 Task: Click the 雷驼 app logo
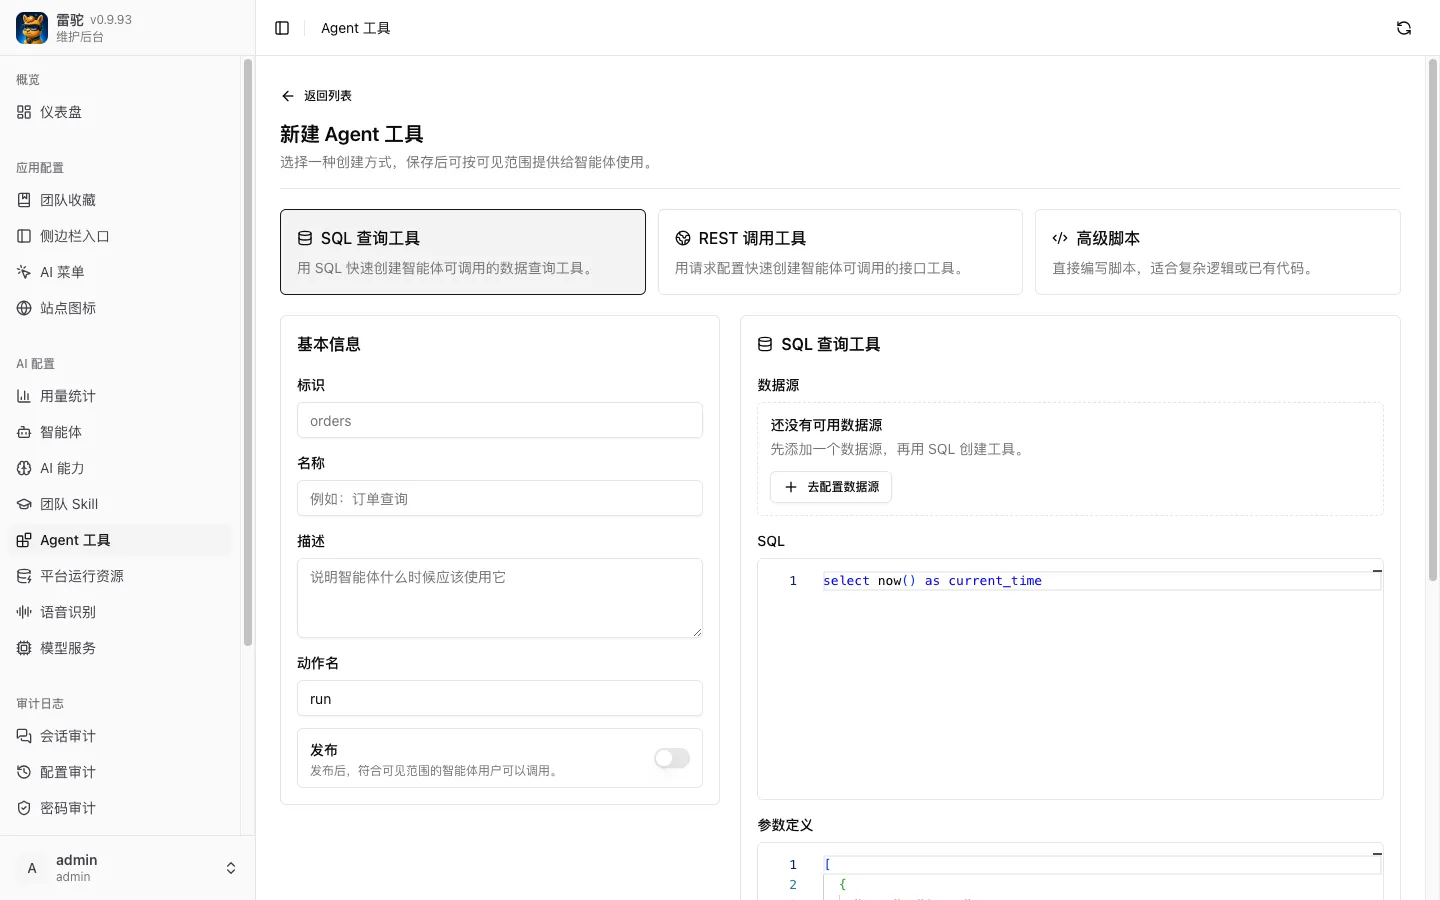[x=32, y=28]
